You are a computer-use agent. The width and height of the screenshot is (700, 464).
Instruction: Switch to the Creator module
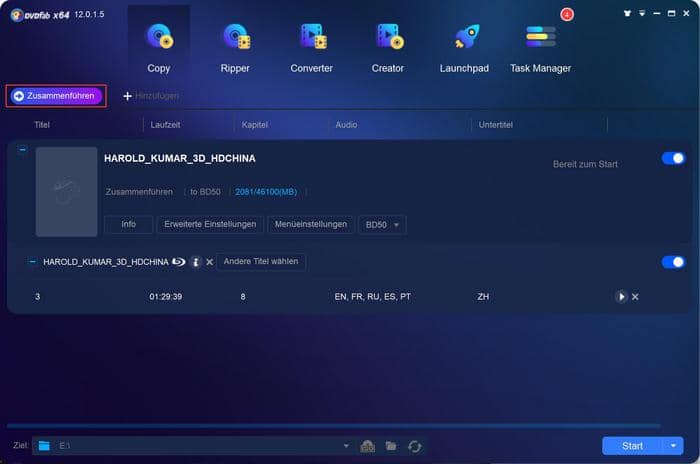pos(388,48)
